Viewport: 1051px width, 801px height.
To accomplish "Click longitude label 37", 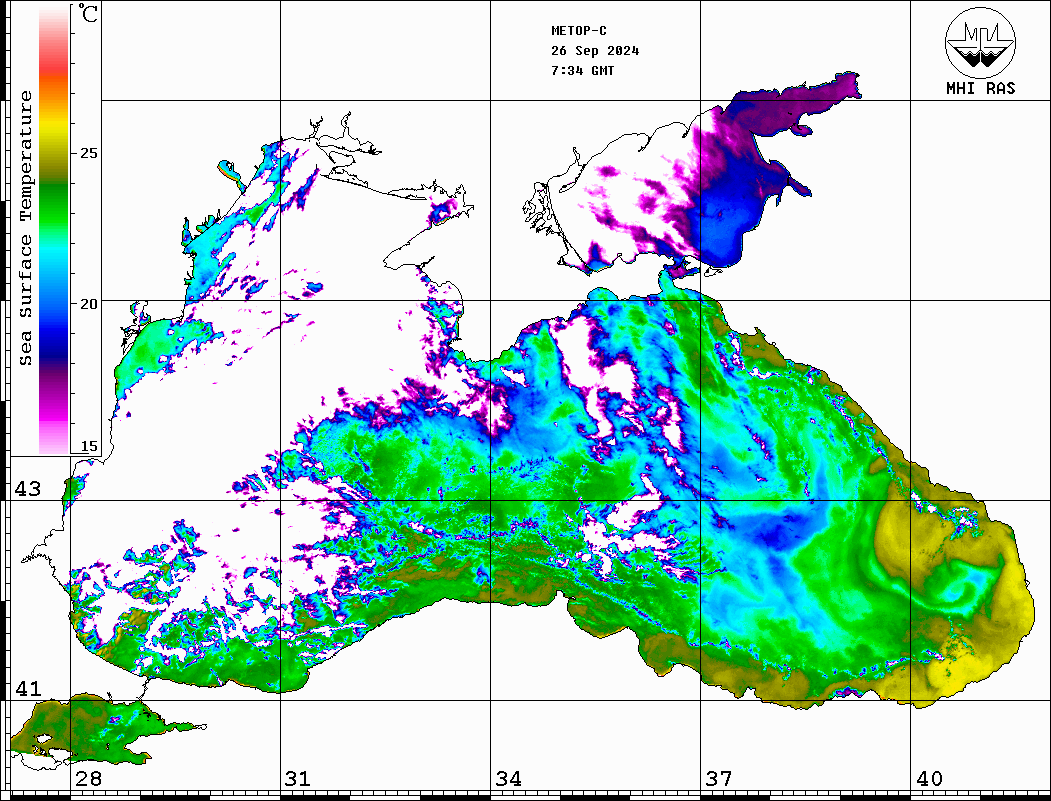I will 719,779.
